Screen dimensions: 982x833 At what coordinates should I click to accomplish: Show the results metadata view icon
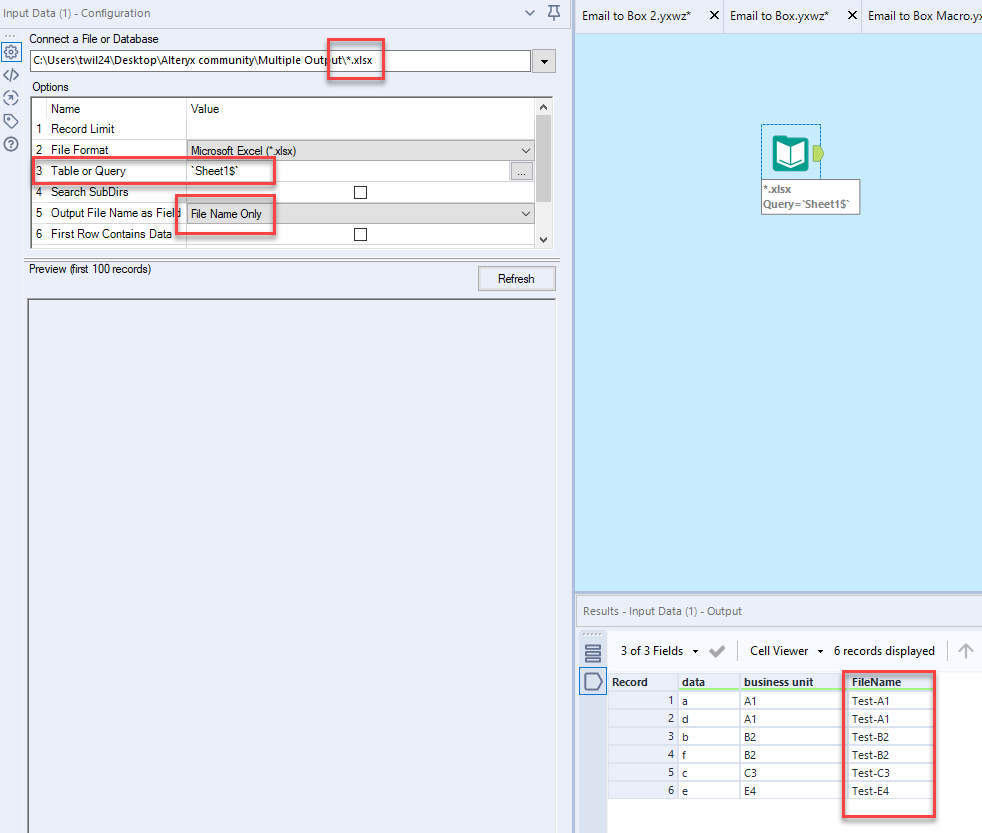[x=592, y=653]
